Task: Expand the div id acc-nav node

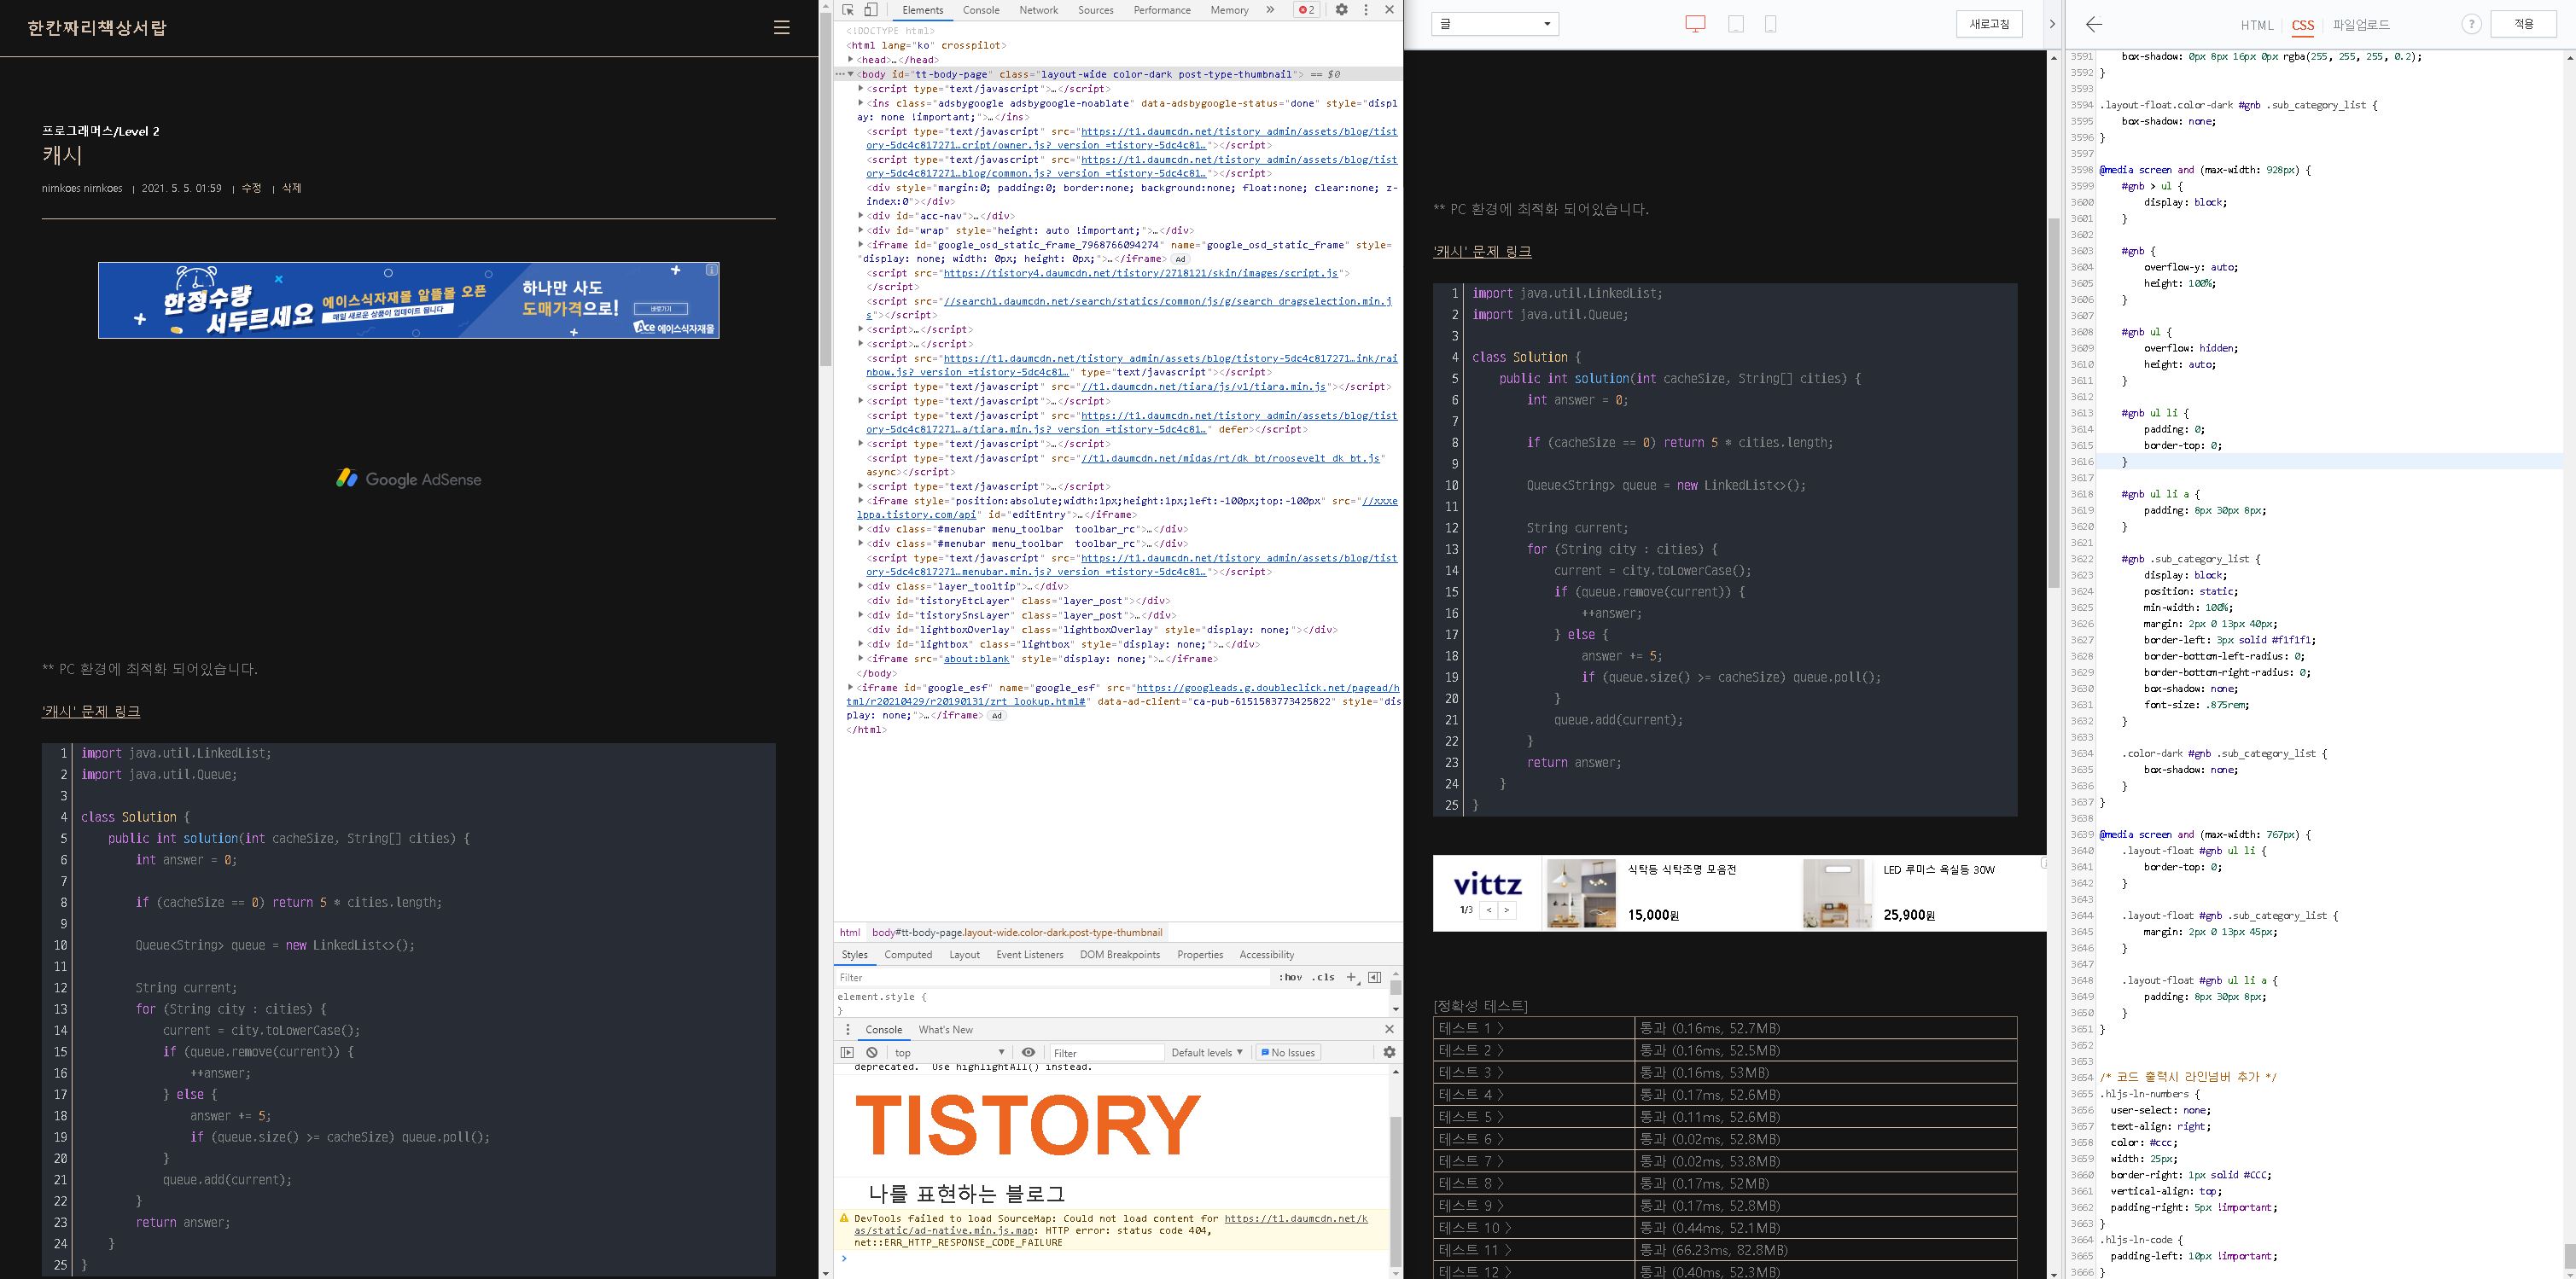Action: point(860,216)
